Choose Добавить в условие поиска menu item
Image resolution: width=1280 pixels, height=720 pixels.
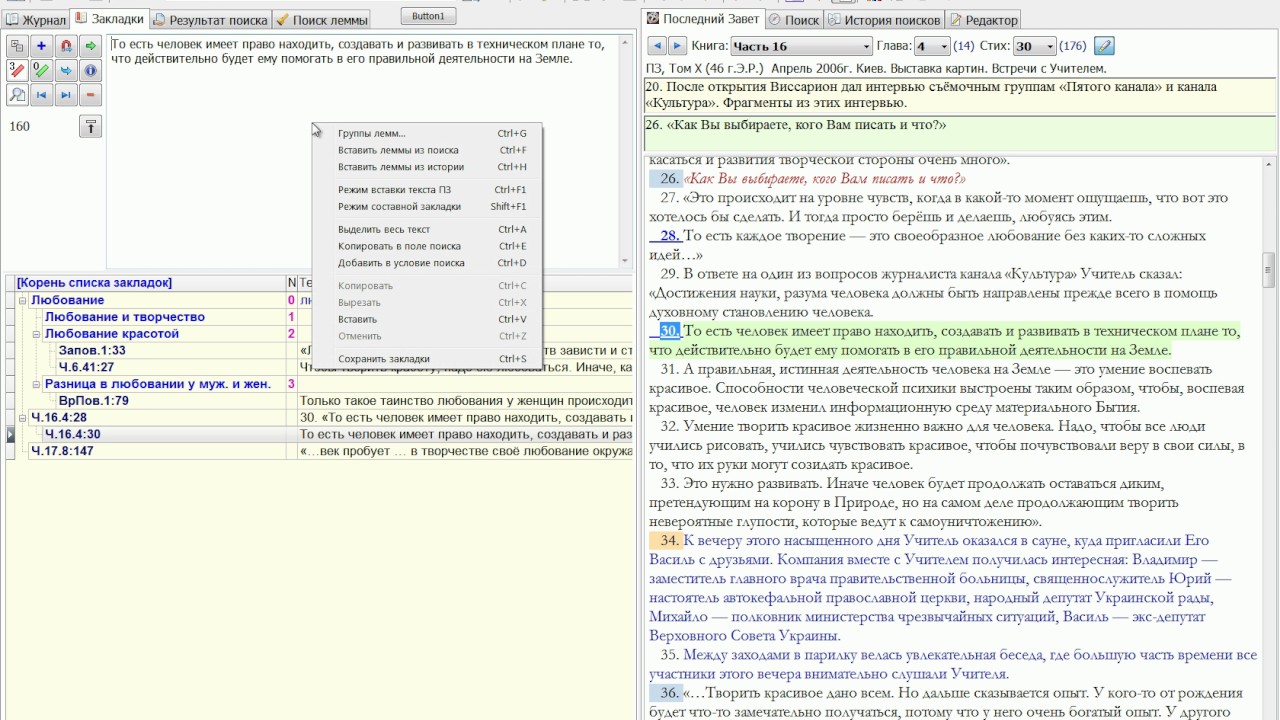coord(428,263)
